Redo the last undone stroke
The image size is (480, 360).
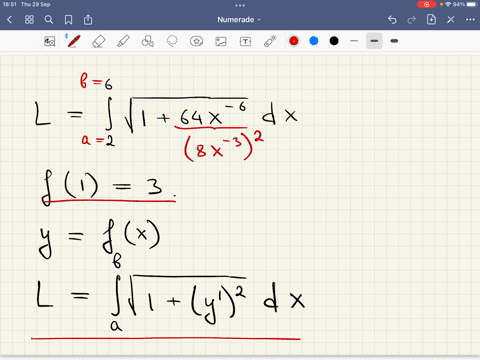point(412,20)
